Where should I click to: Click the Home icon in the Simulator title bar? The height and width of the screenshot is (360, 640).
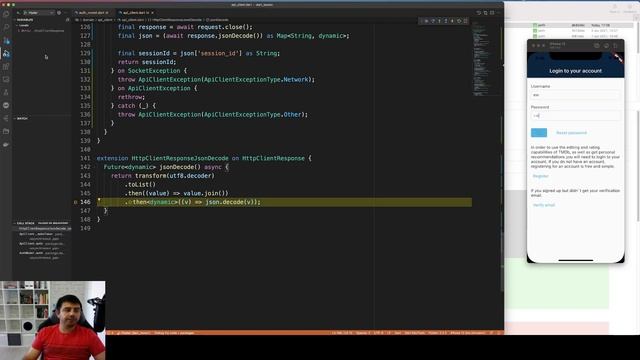point(597,45)
